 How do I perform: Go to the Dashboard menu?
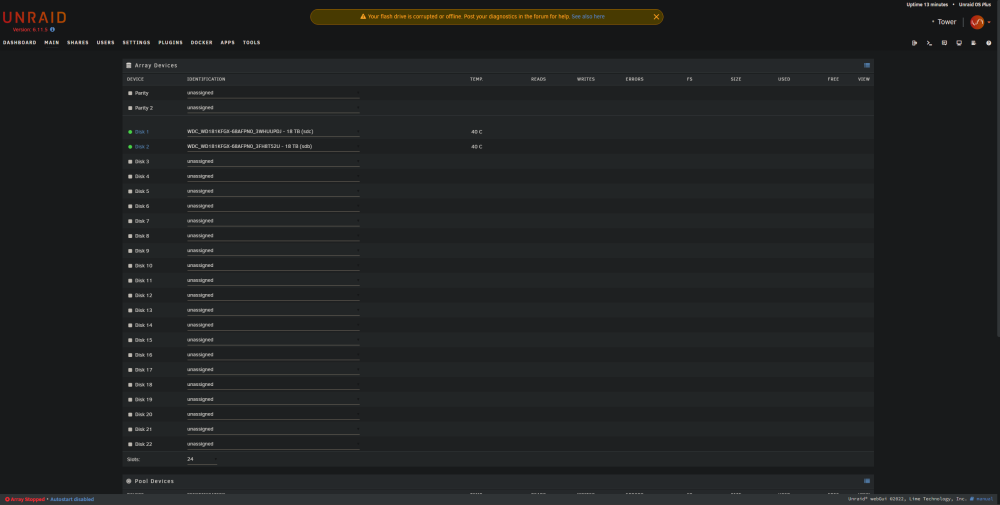pos(20,43)
